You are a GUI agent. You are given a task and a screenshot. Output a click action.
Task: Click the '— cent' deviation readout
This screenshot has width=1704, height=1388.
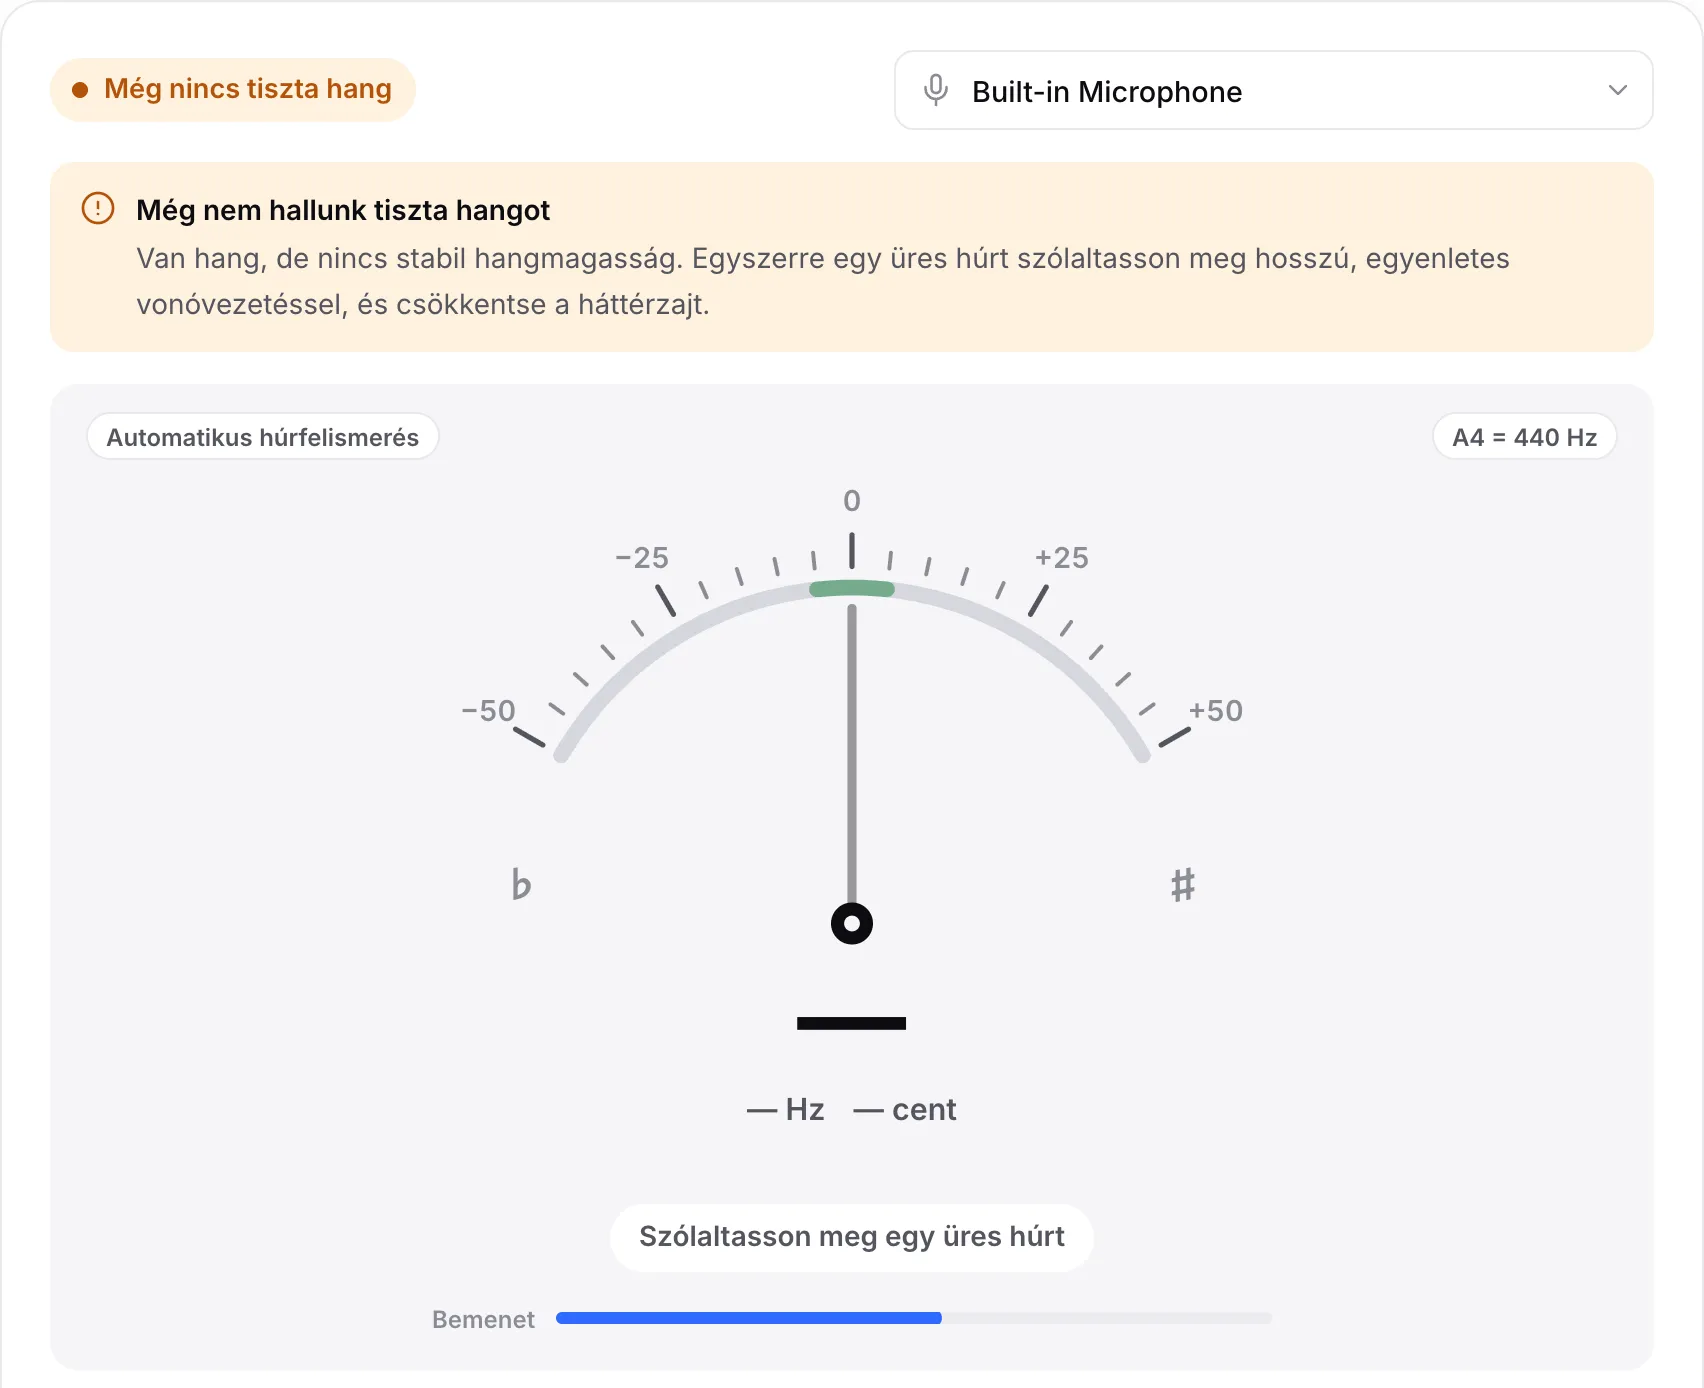point(905,1109)
